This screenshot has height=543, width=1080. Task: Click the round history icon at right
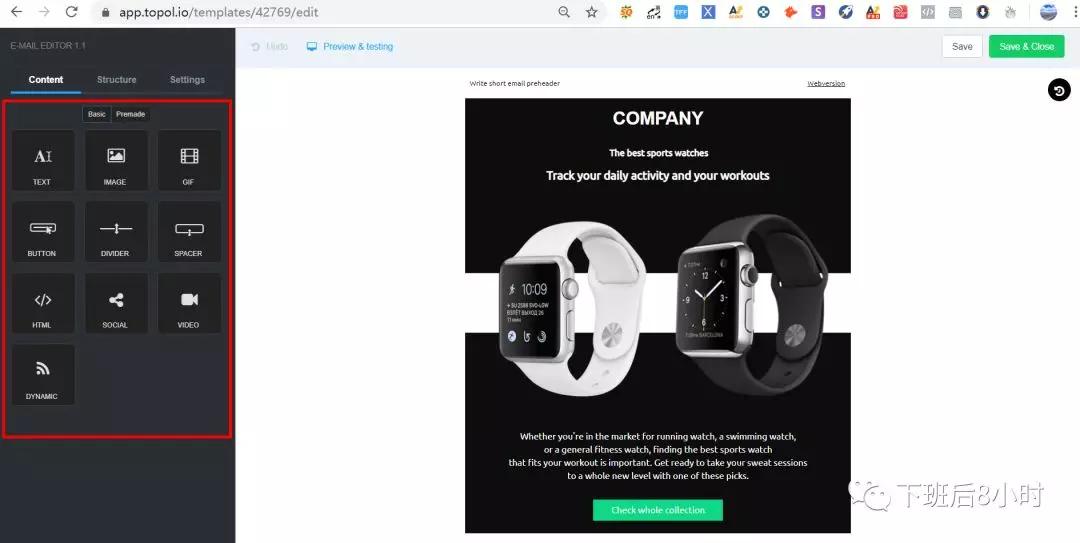[1059, 90]
